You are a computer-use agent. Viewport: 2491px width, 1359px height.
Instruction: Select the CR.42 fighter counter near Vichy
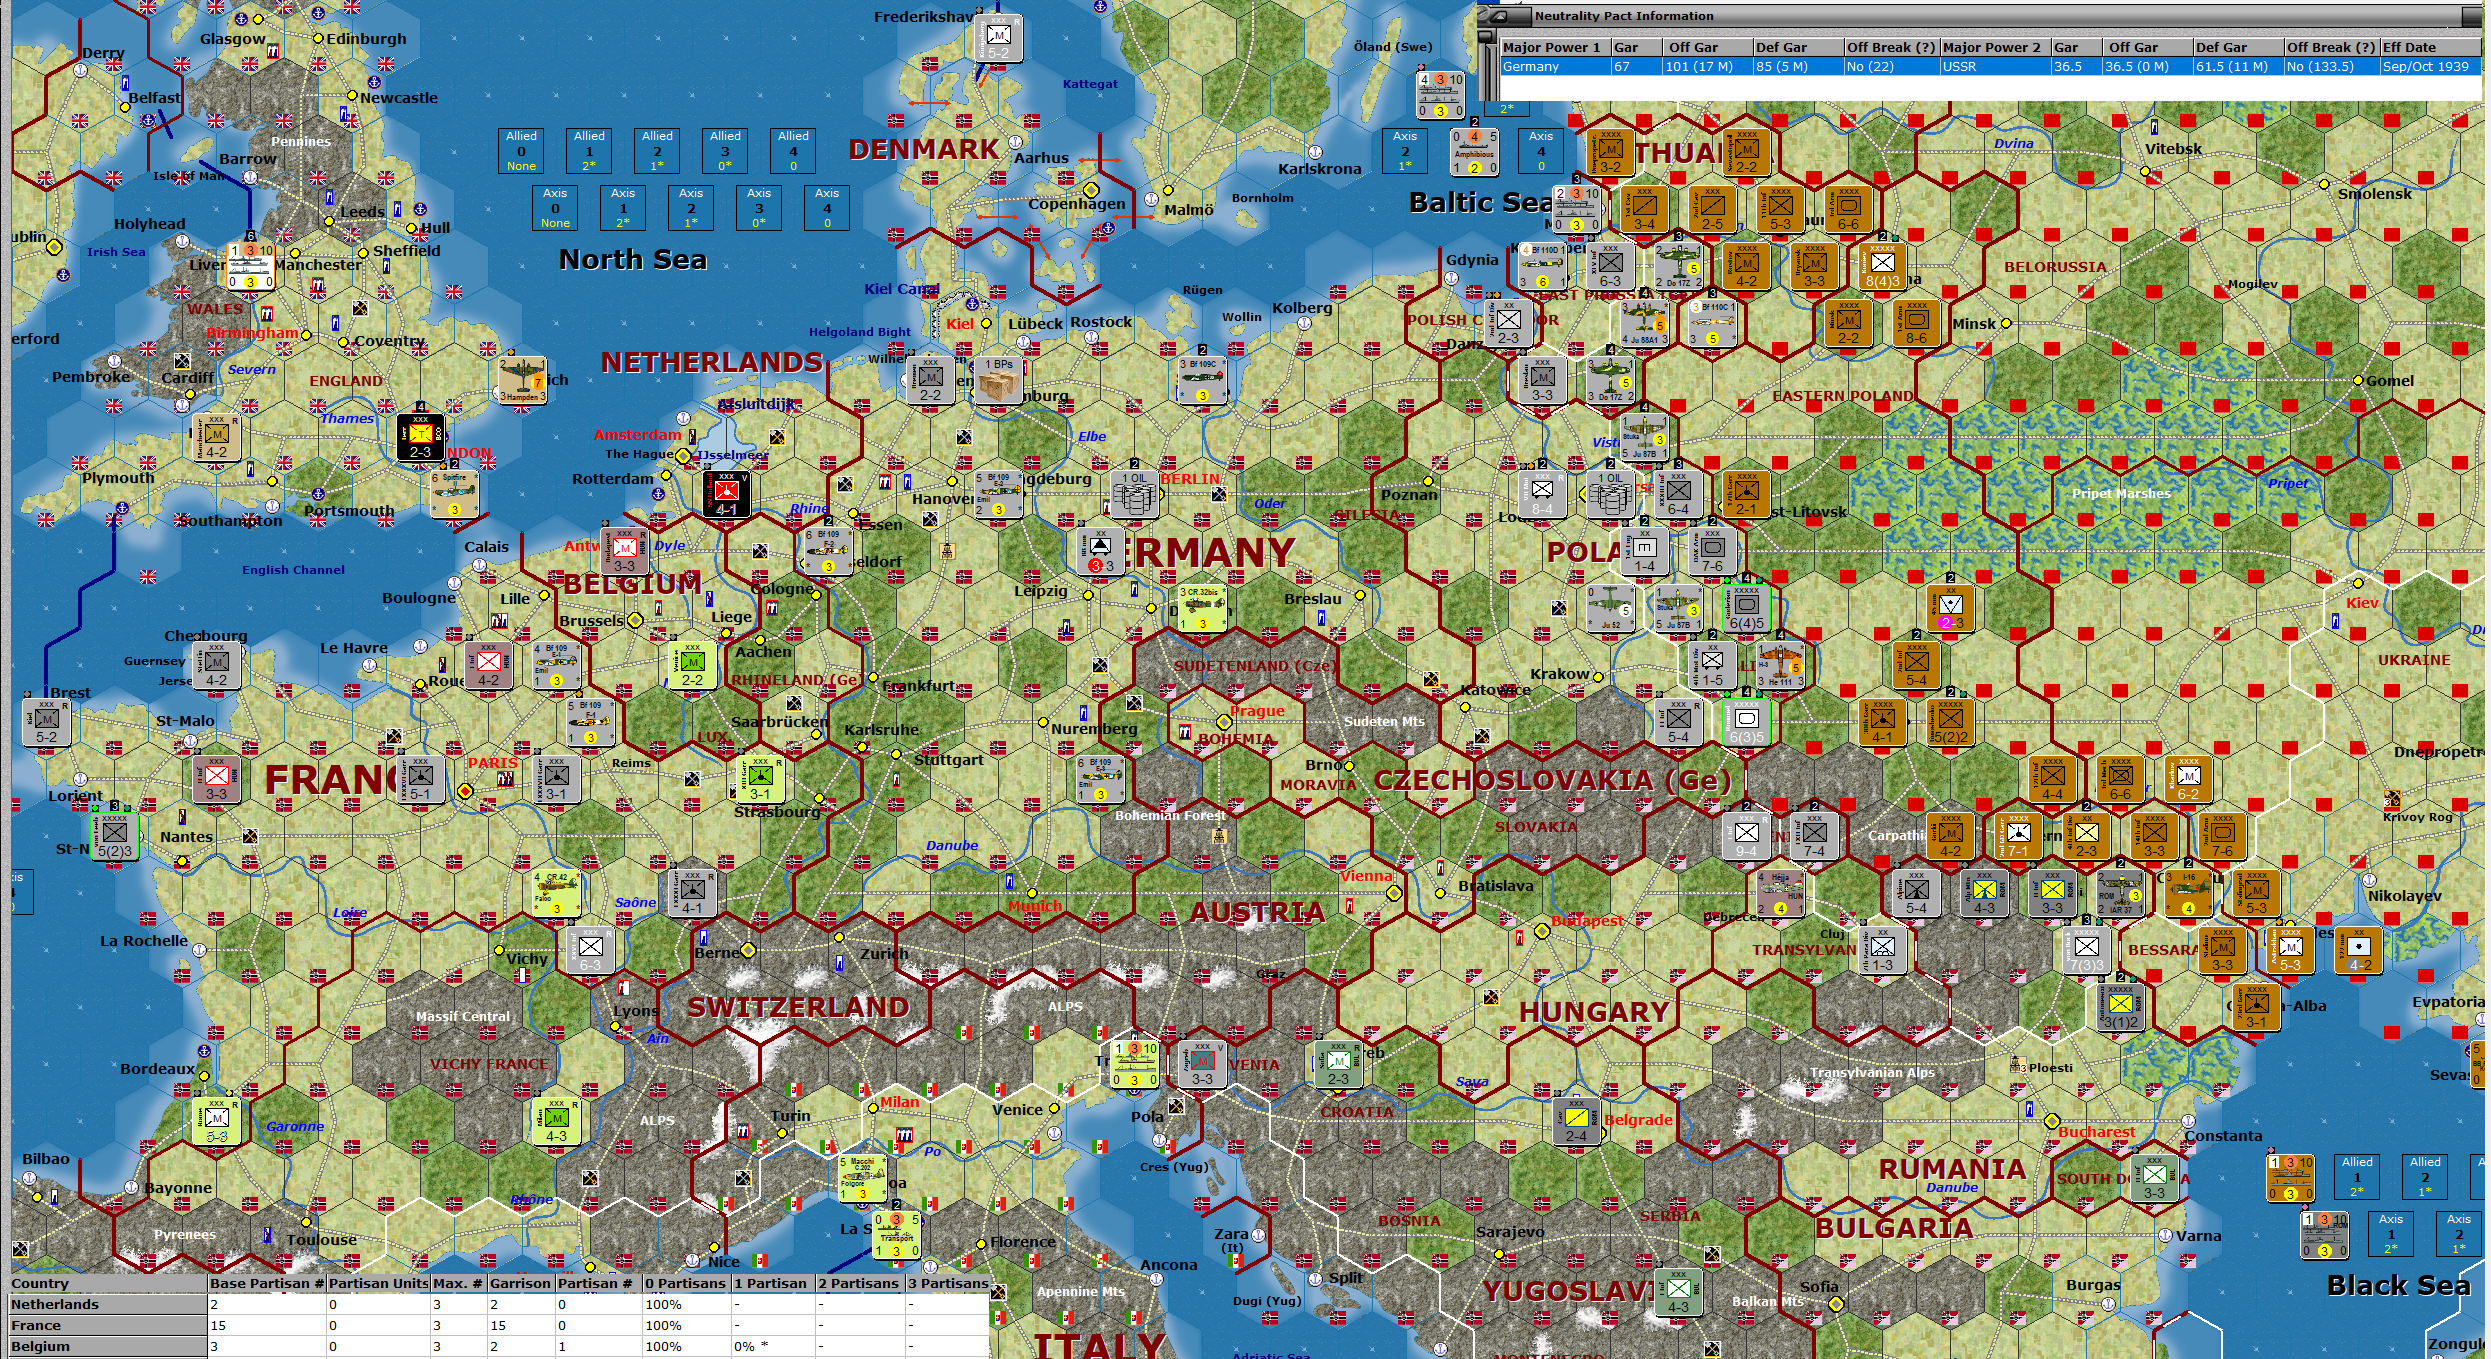pyautogui.click(x=556, y=893)
